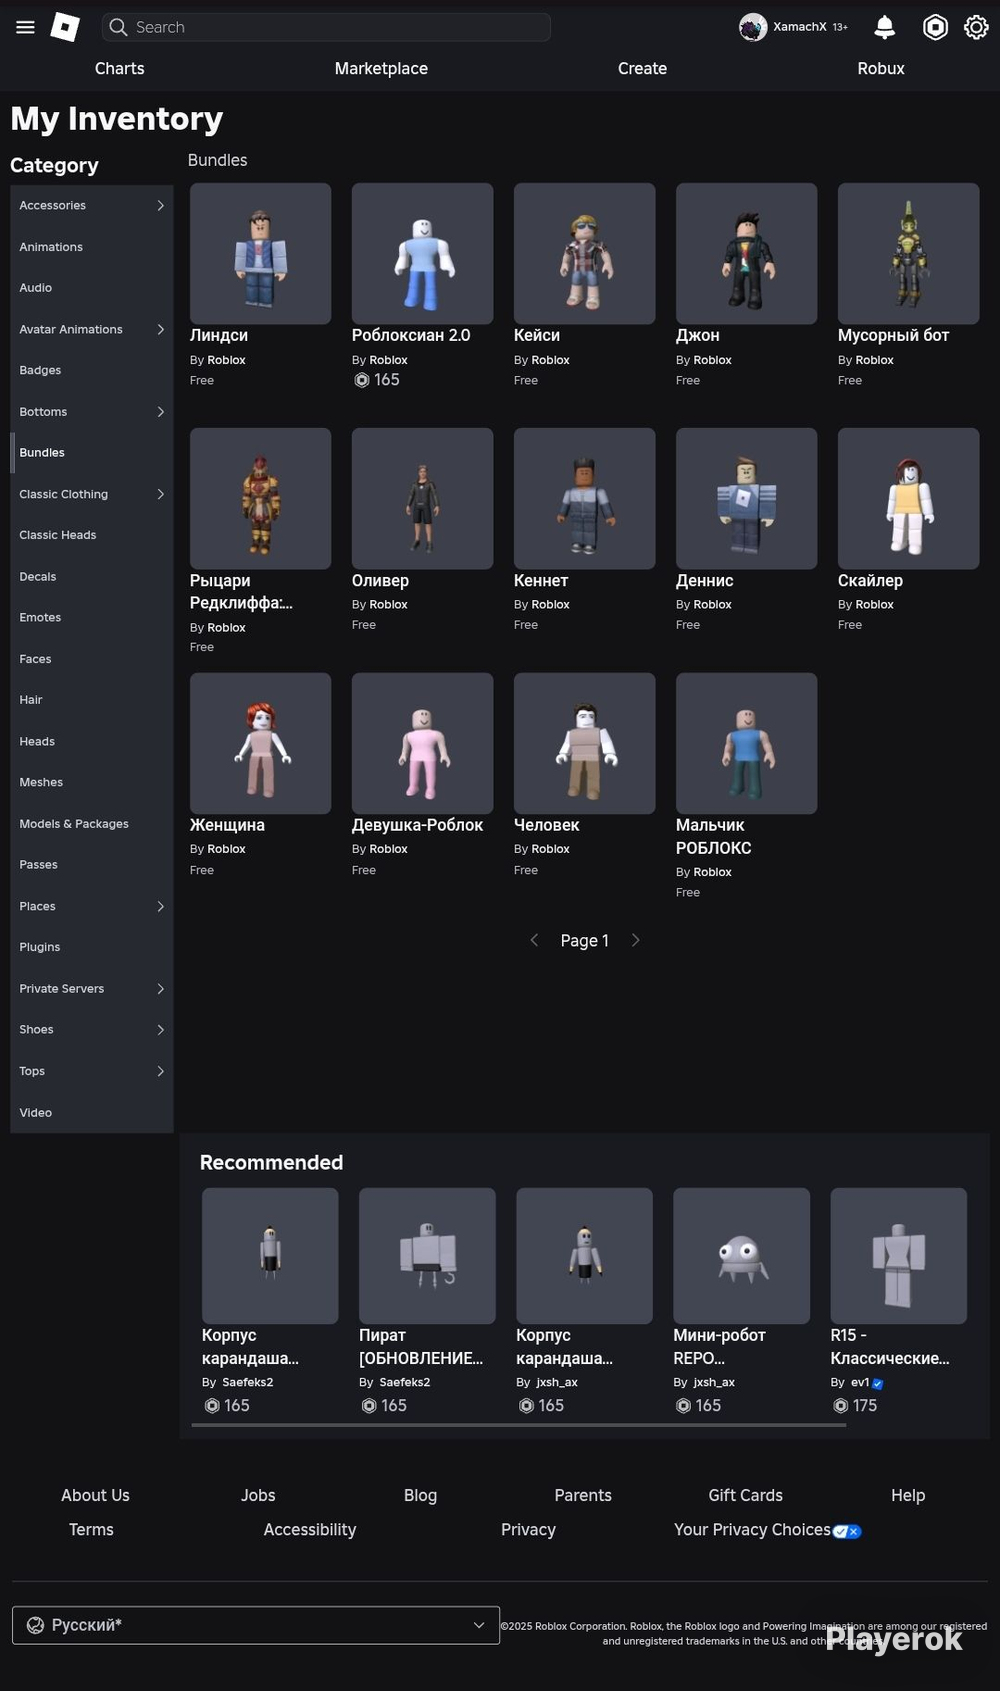Open recommended Пират bundle thumbnail

[x=427, y=1256]
